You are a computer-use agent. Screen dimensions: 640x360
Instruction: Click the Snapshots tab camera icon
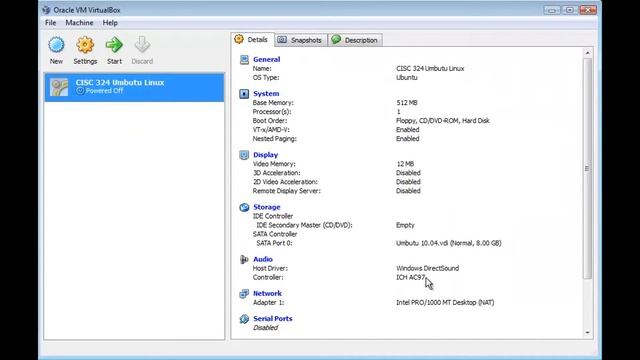coord(282,40)
